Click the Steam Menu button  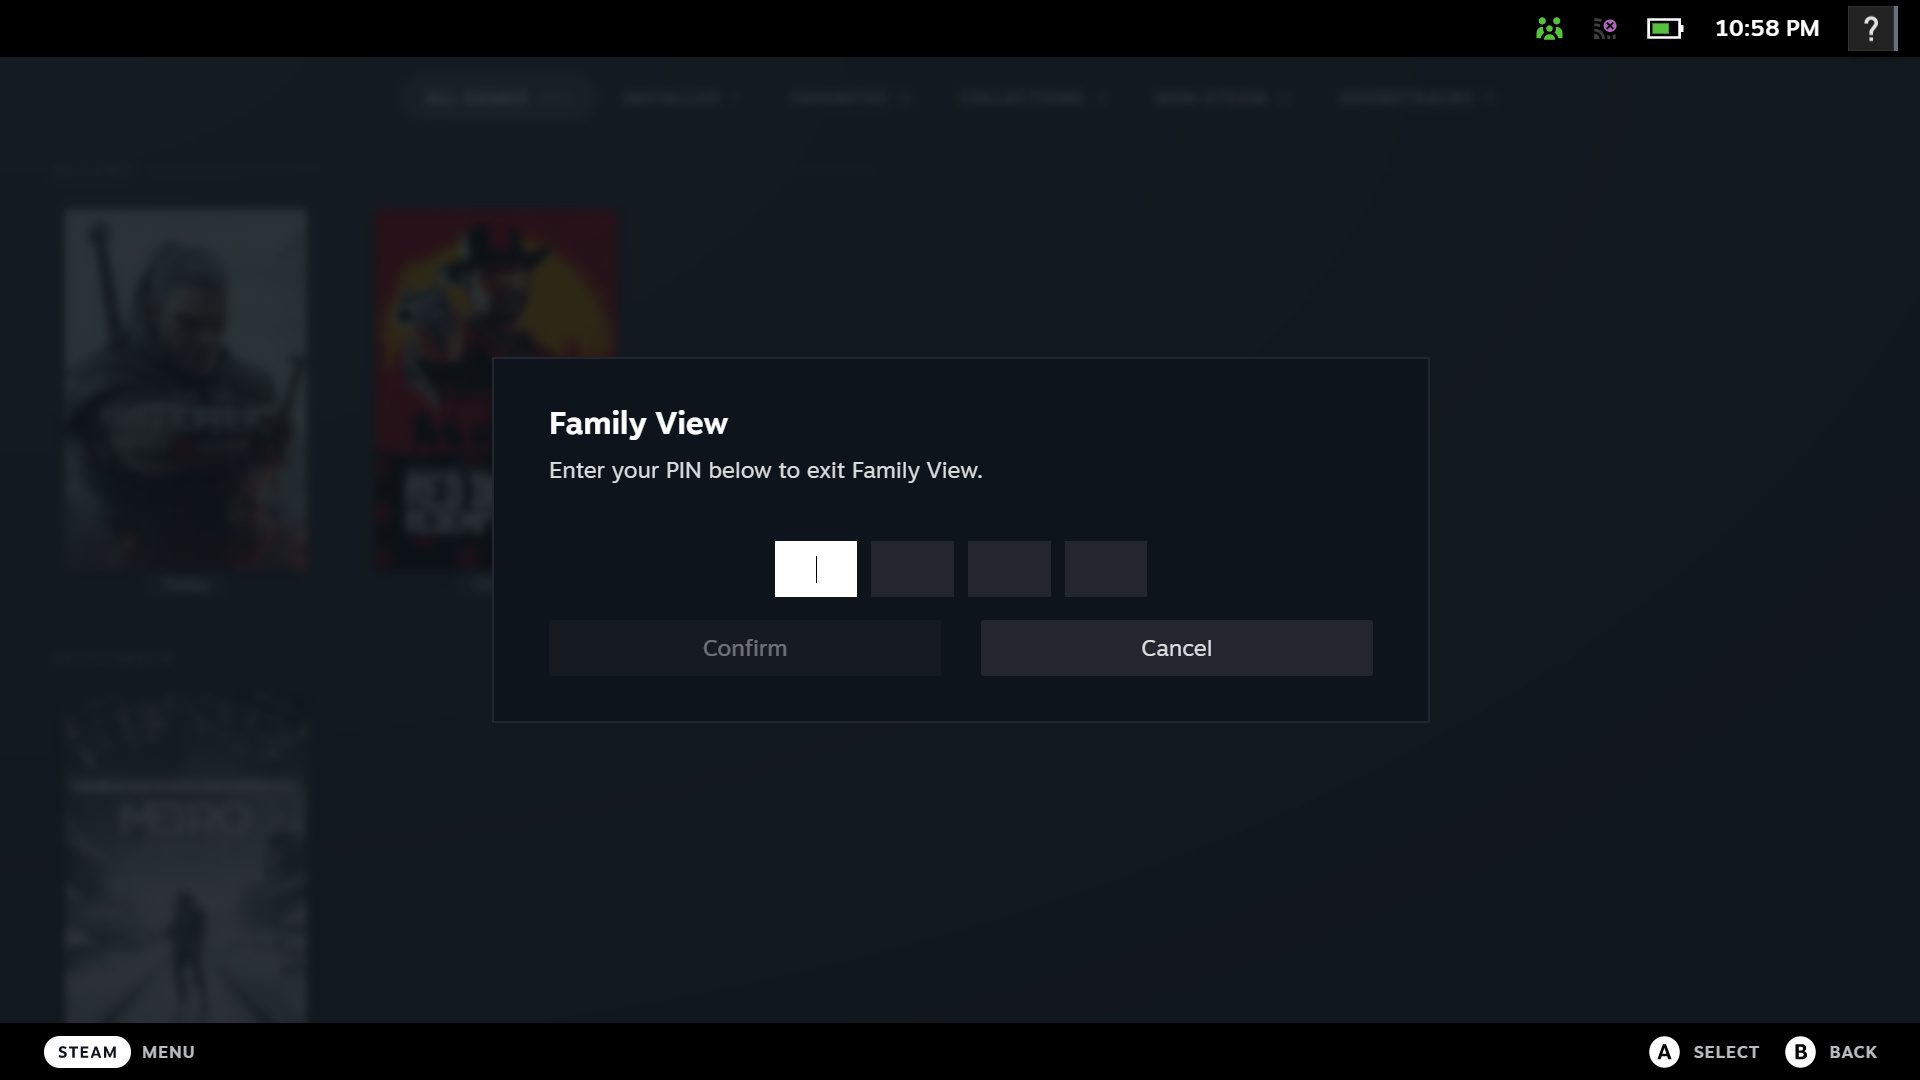pos(87,1051)
